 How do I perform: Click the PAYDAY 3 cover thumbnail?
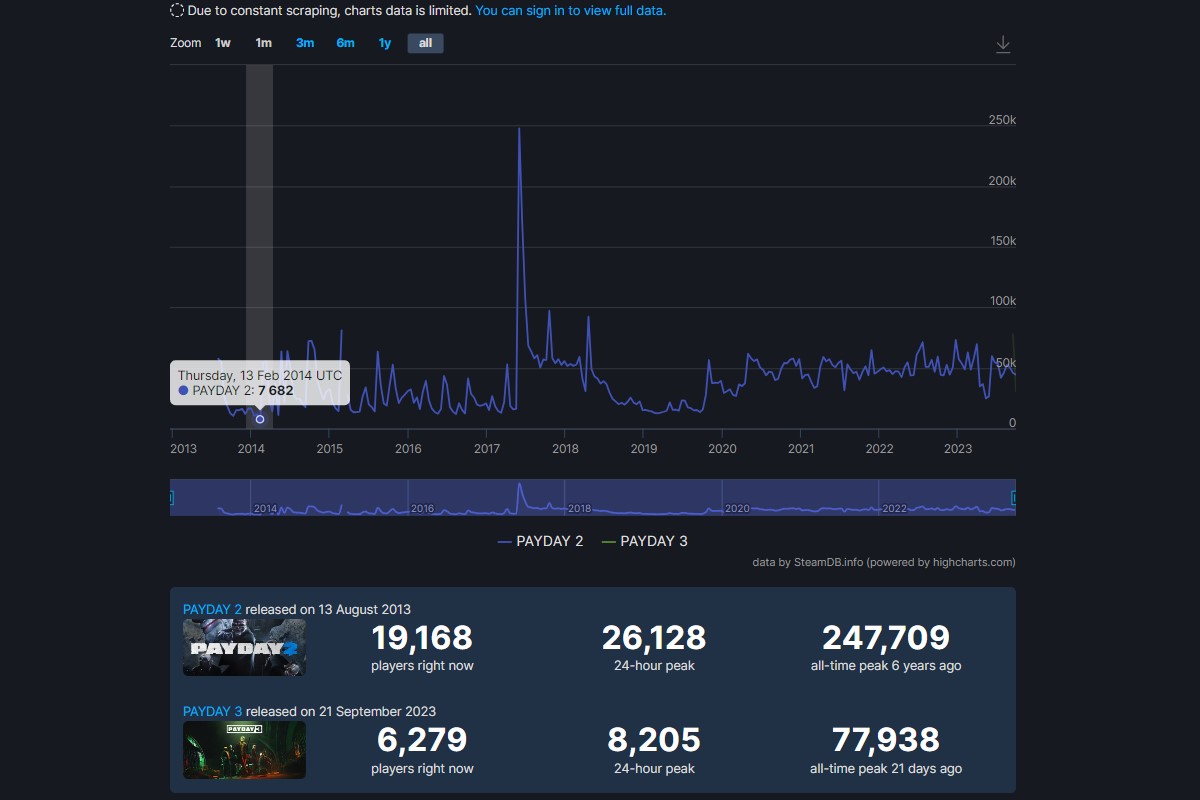(x=244, y=750)
